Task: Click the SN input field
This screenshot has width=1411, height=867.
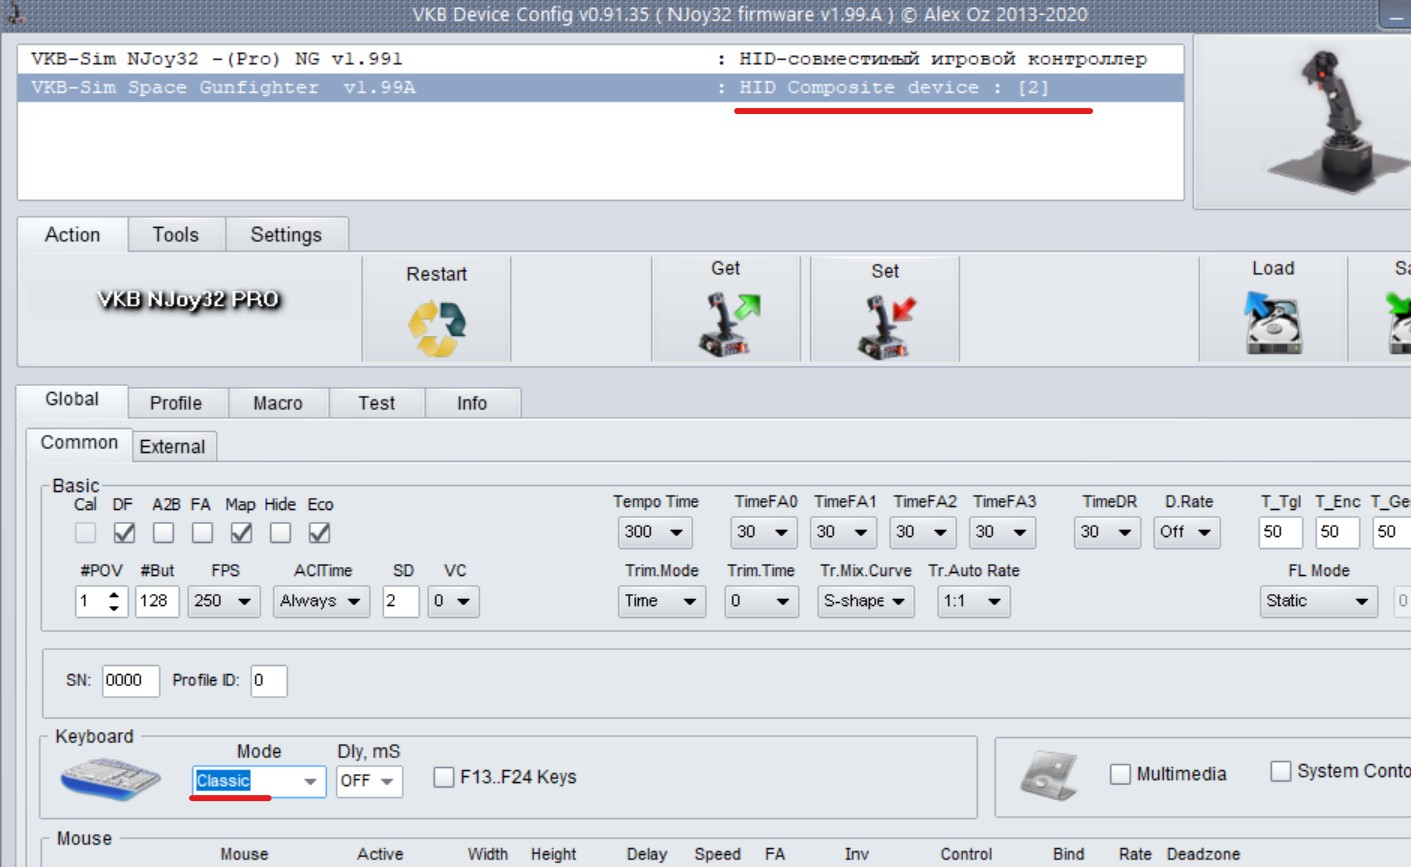Action: click(130, 680)
